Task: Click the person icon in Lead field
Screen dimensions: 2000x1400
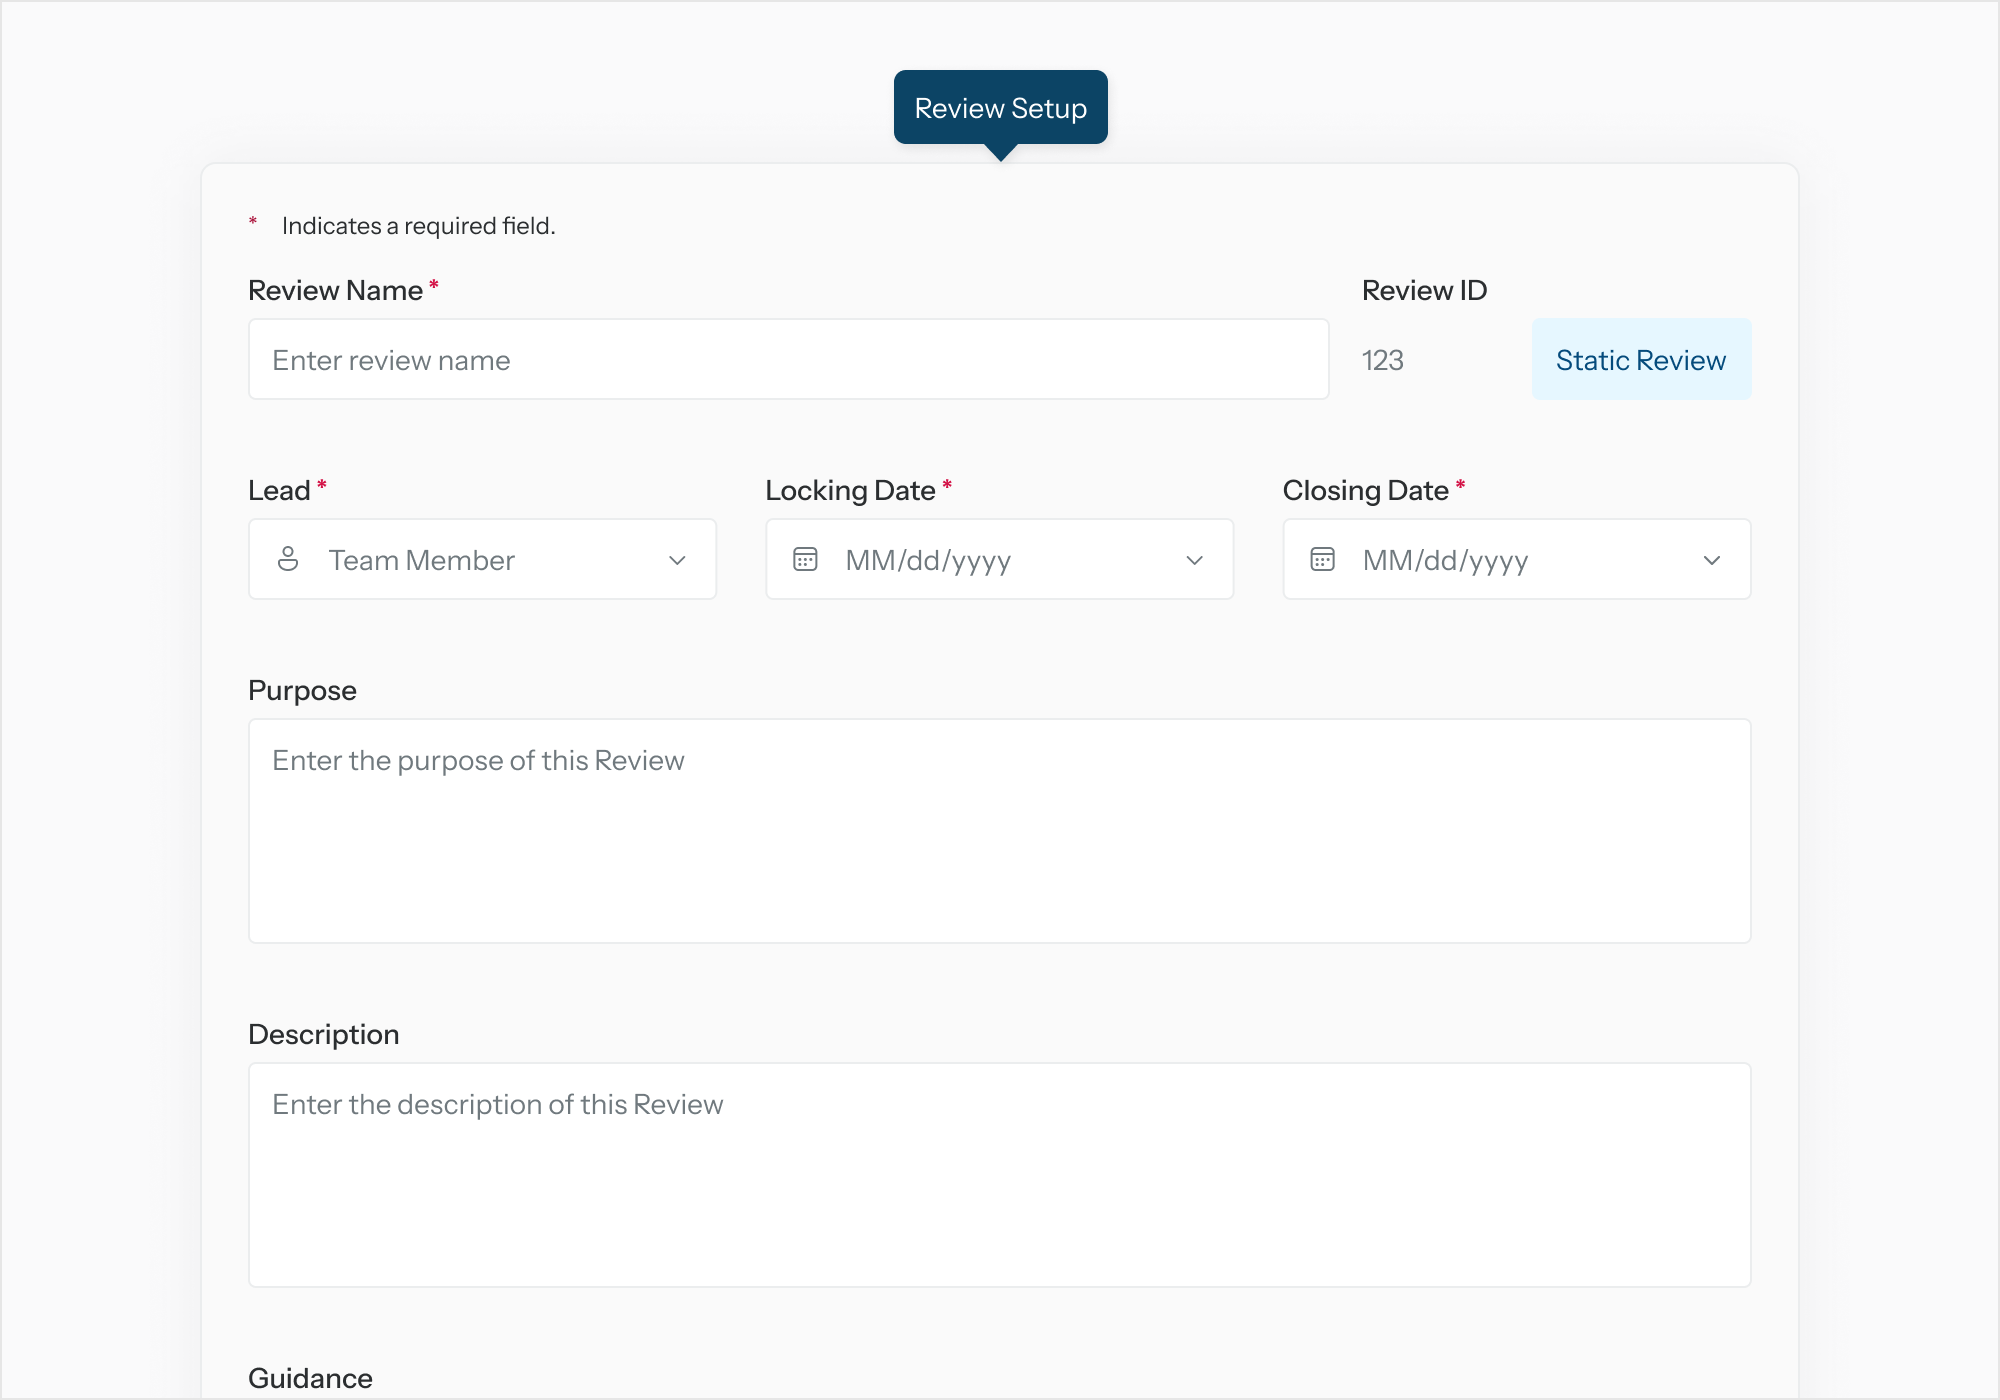Action: [288, 559]
